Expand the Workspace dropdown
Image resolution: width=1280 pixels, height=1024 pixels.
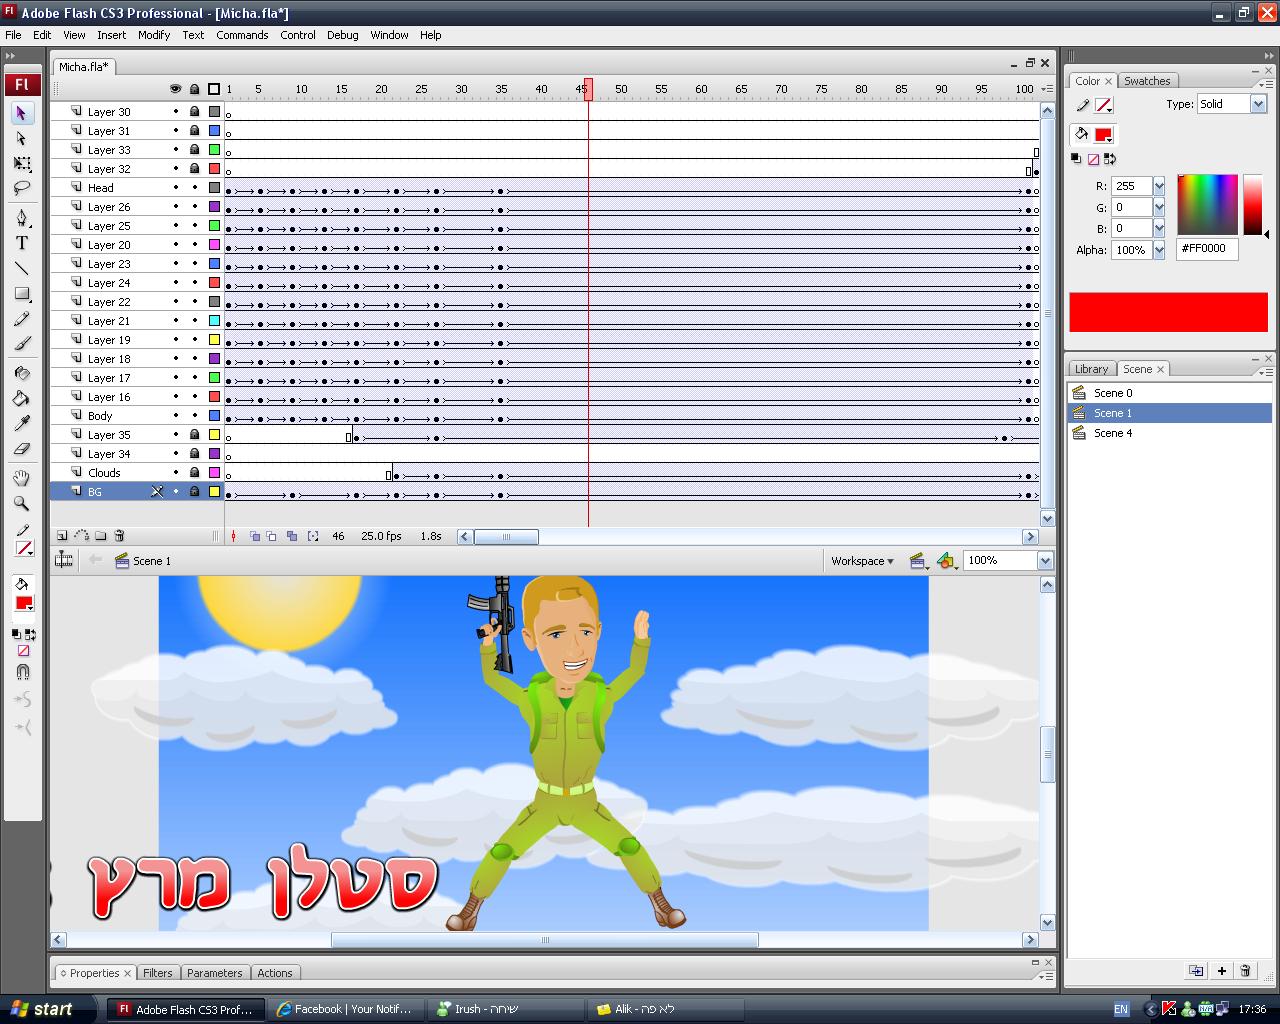(862, 561)
